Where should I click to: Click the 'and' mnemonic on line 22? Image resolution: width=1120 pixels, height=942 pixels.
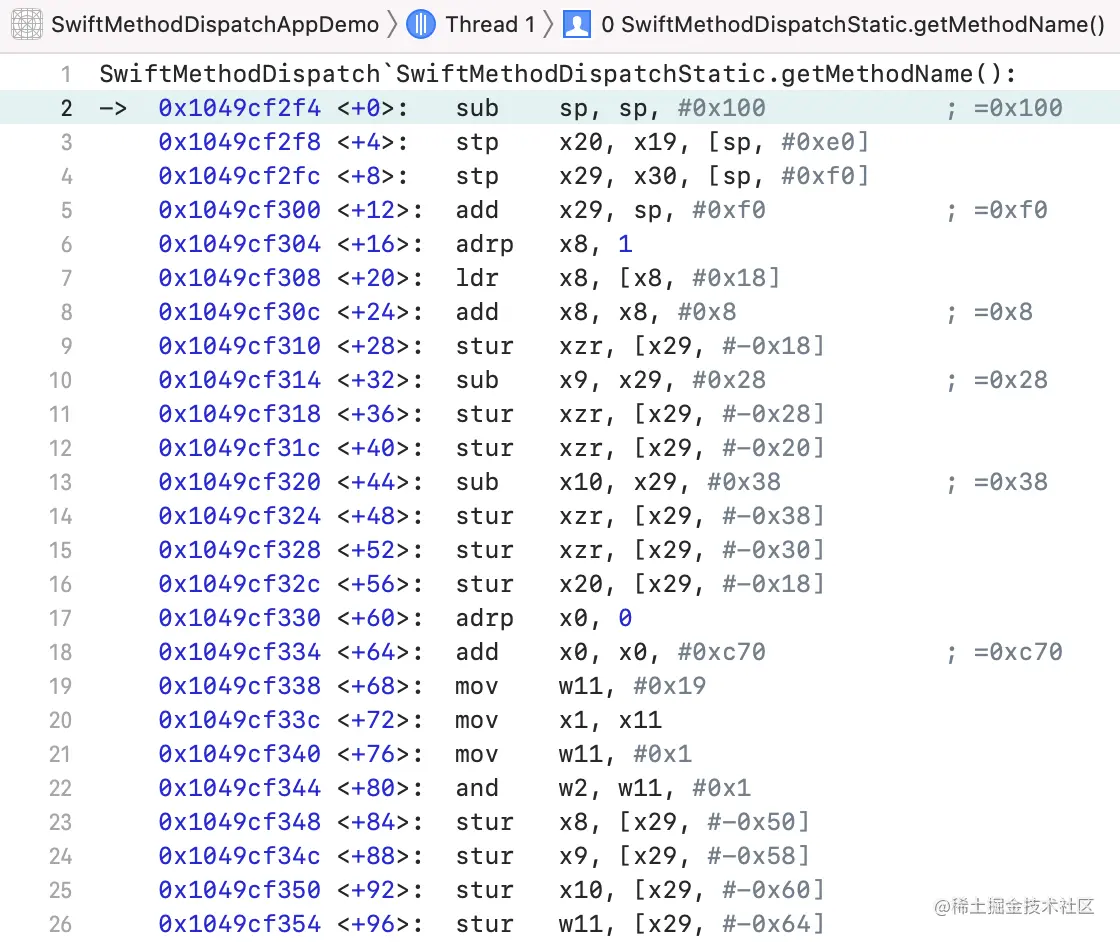(477, 788)
